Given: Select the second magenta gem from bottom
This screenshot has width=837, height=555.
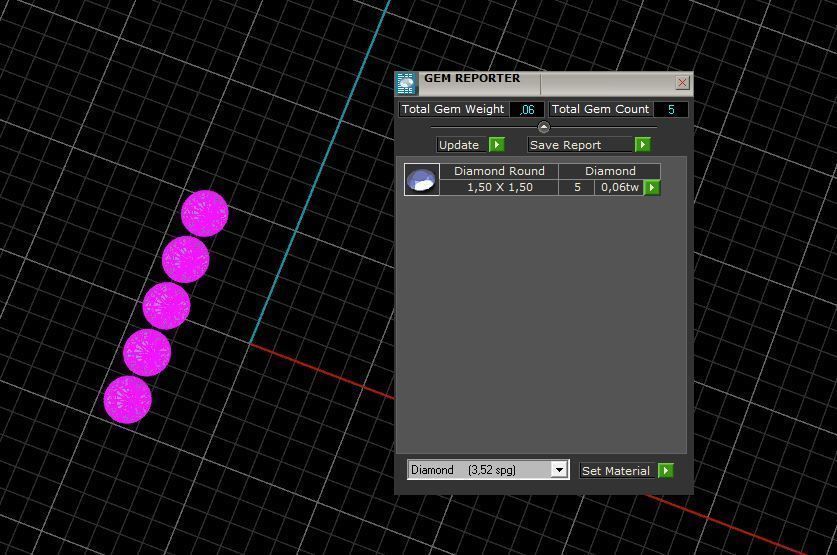Looking at the screenshot, I should (147, 353).
